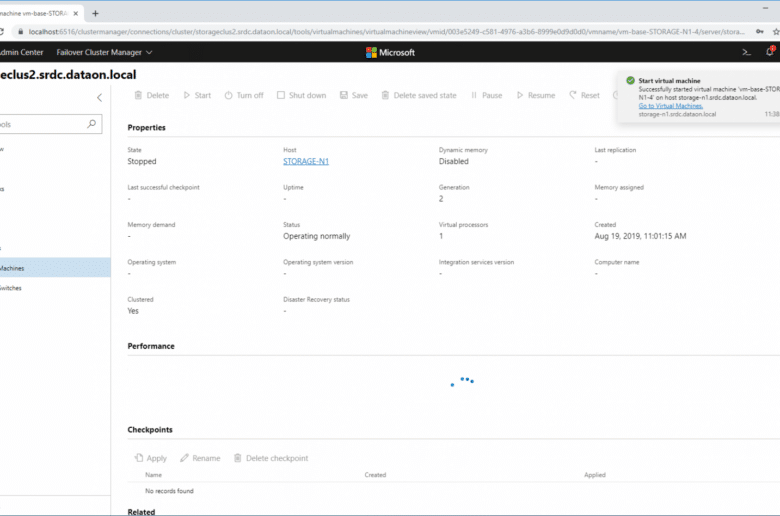
Task: Click the 'No records found' text
Action: [169, 491]
